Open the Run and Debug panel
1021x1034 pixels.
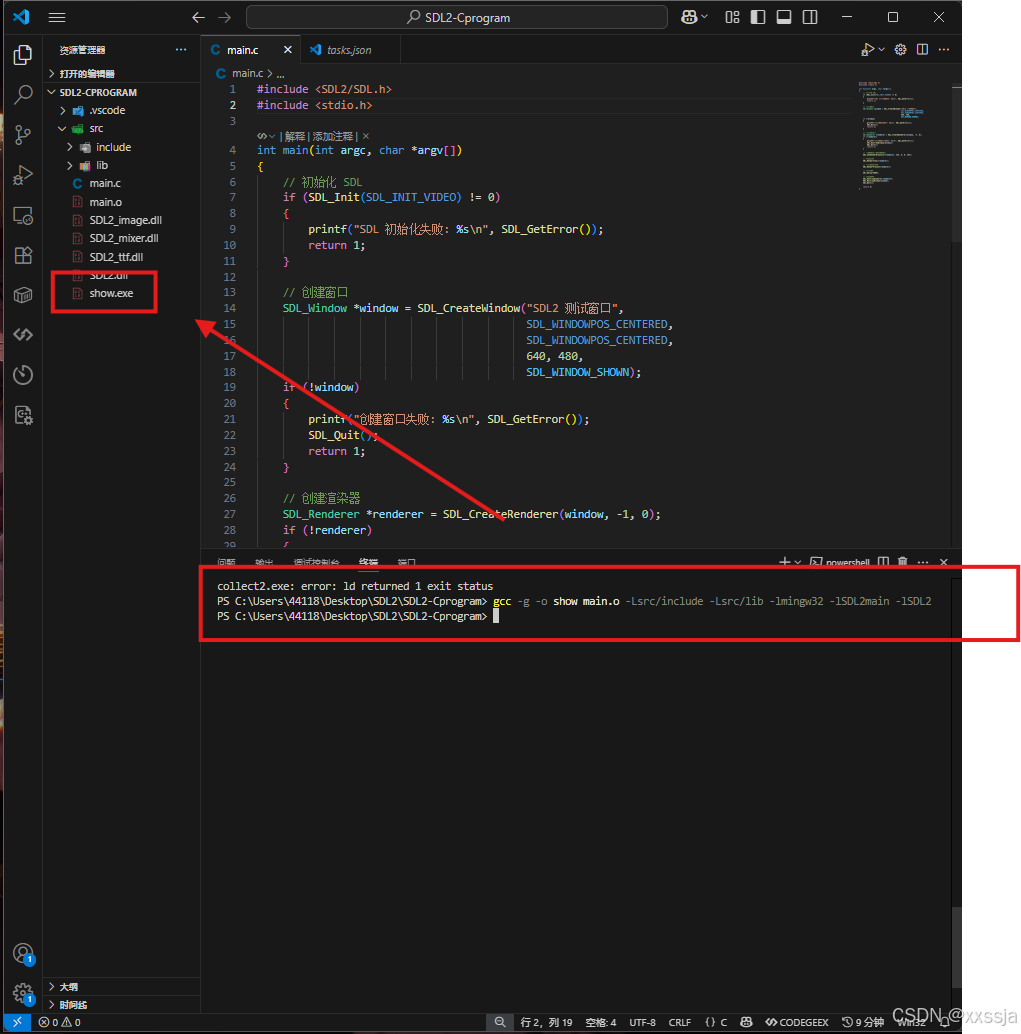click(x=22, y=174)
